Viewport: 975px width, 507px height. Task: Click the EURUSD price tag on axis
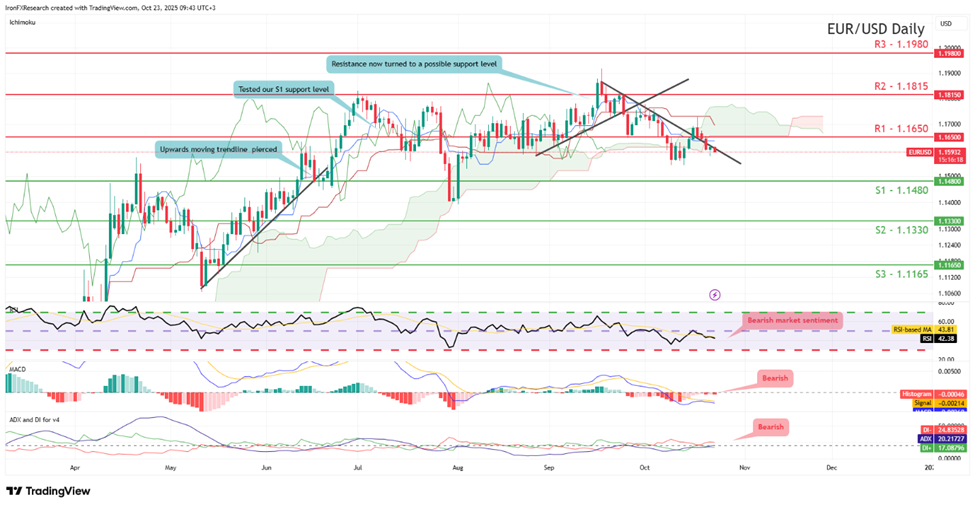[x=920, y=151]
